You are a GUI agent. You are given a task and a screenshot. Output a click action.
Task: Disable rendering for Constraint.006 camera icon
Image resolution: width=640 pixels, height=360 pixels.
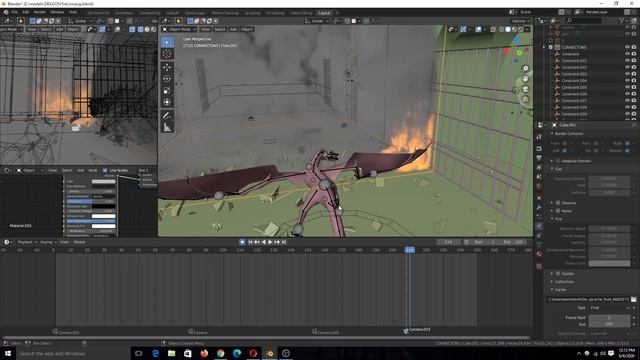[x=634, y=94]
